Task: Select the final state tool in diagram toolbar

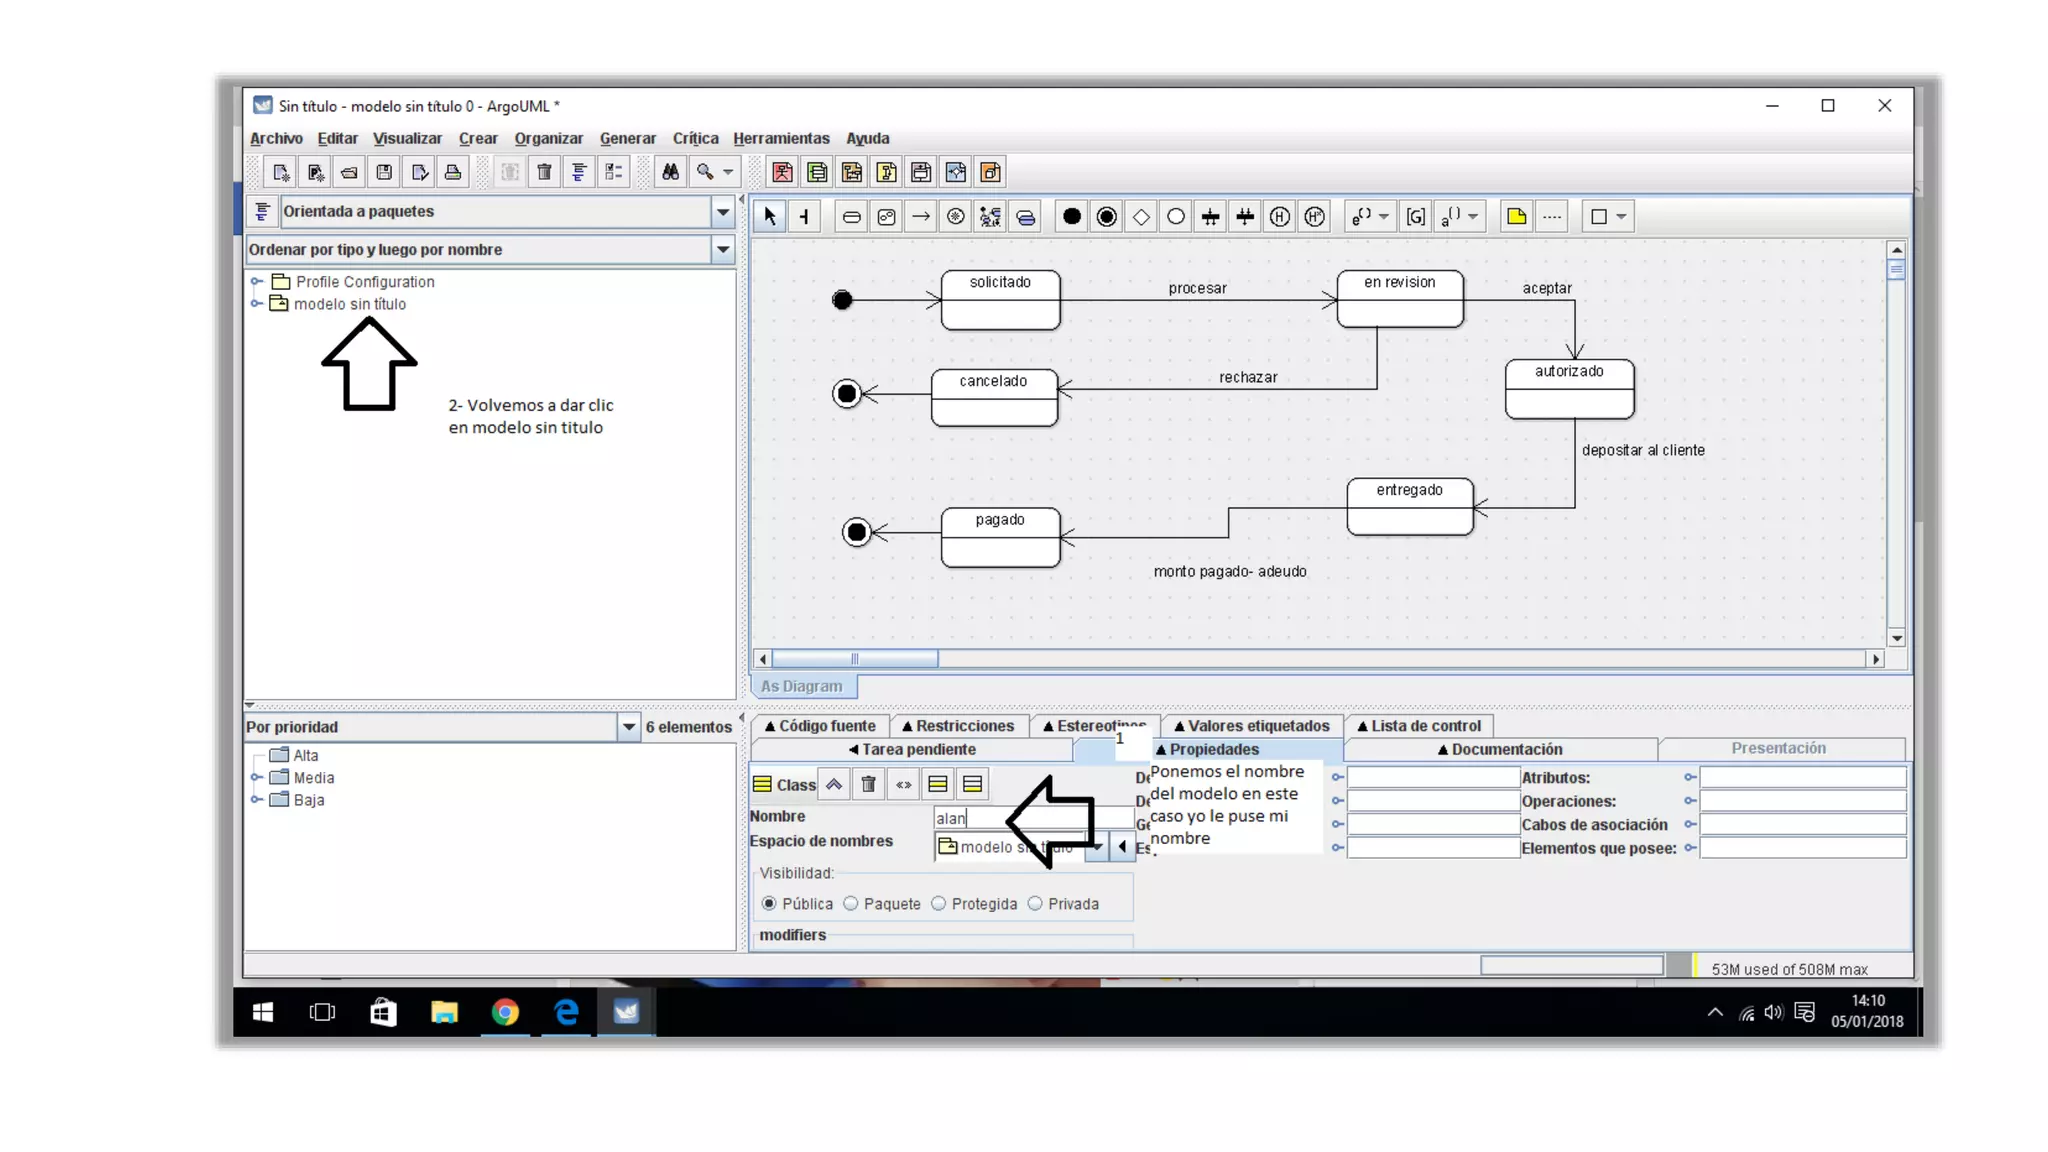Action: [x=1106, y=216]
